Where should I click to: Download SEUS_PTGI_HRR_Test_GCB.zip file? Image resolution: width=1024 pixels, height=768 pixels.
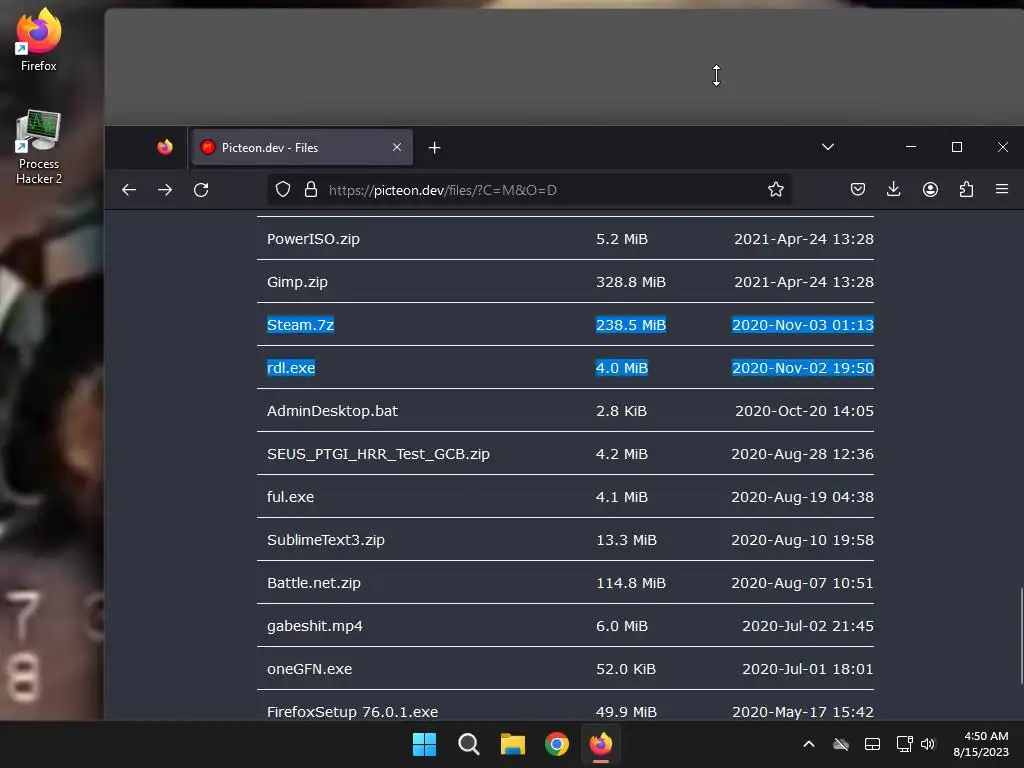pos(378,454)
